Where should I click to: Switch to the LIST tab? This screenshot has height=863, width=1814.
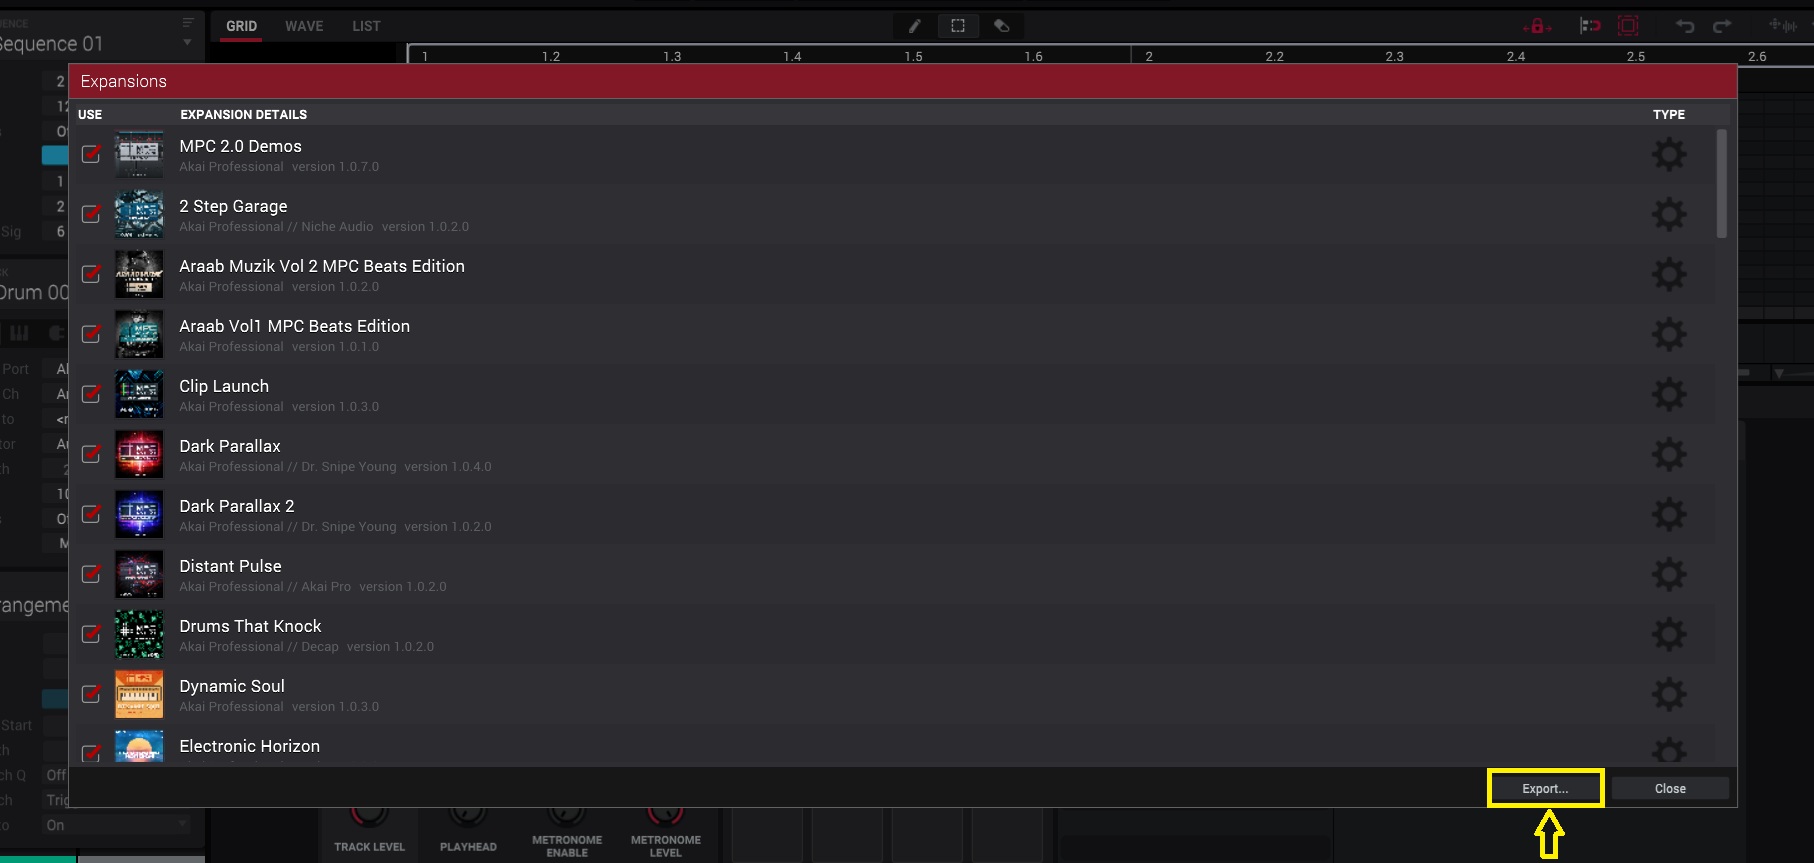(366, 26)
